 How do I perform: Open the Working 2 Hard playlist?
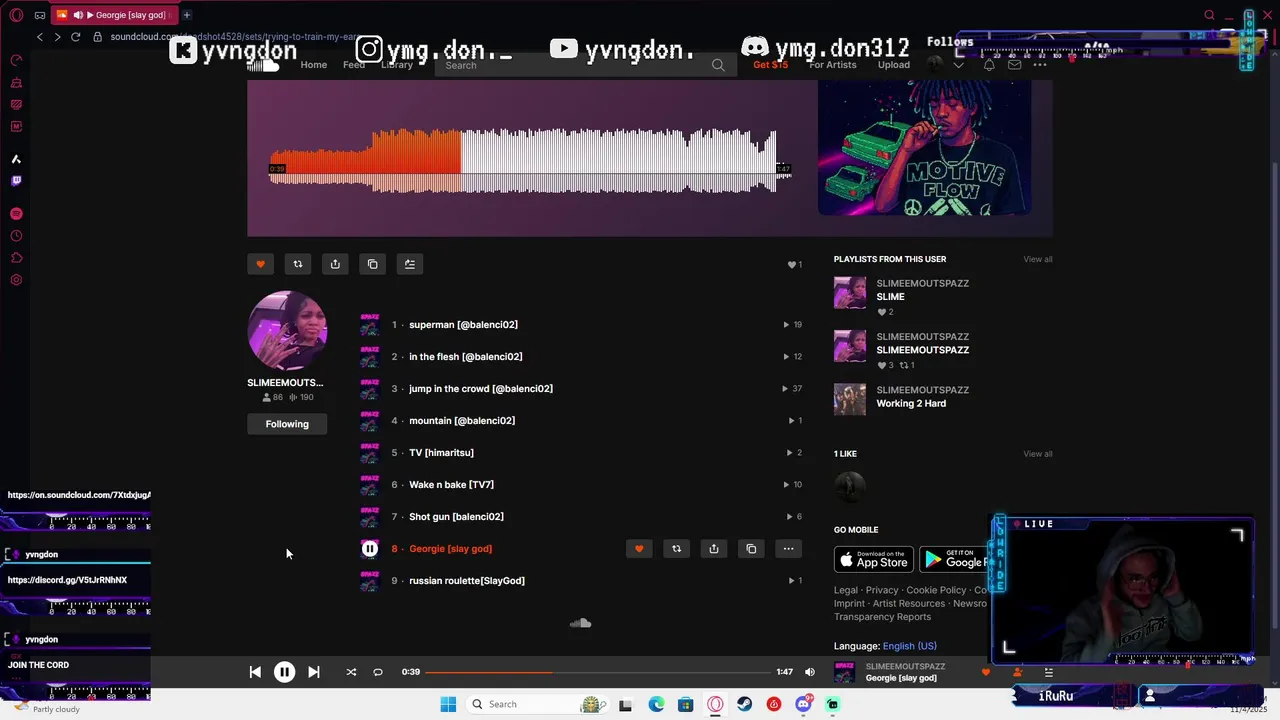point(911,403)
